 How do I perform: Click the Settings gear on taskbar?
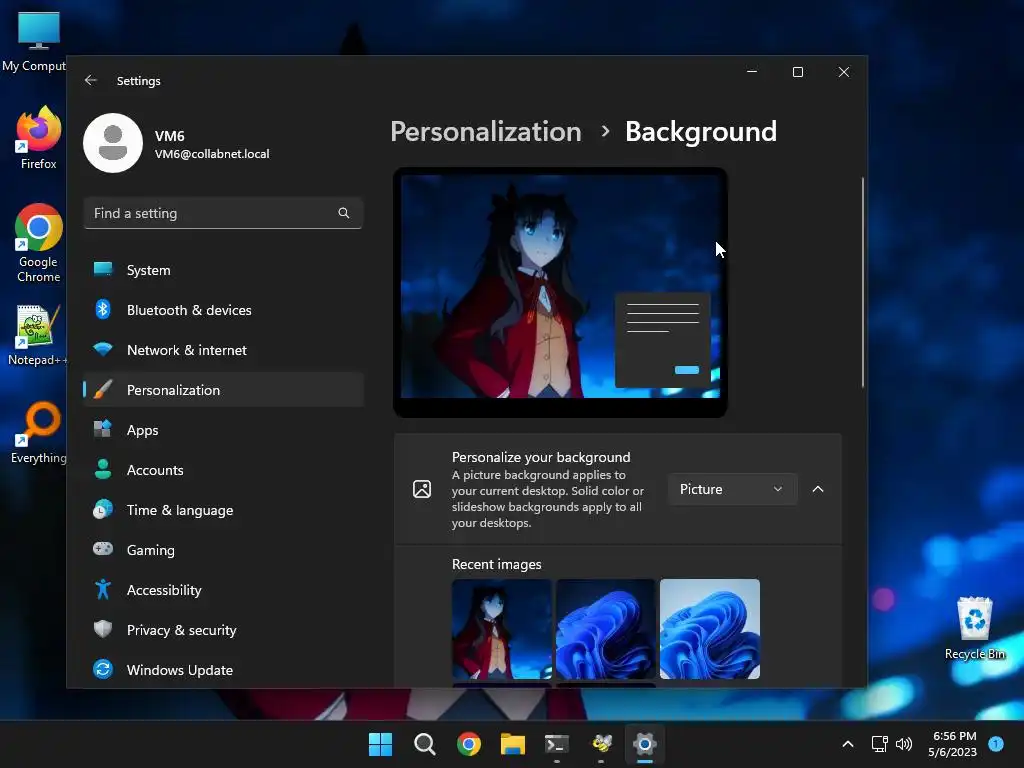tap(645, 744)
